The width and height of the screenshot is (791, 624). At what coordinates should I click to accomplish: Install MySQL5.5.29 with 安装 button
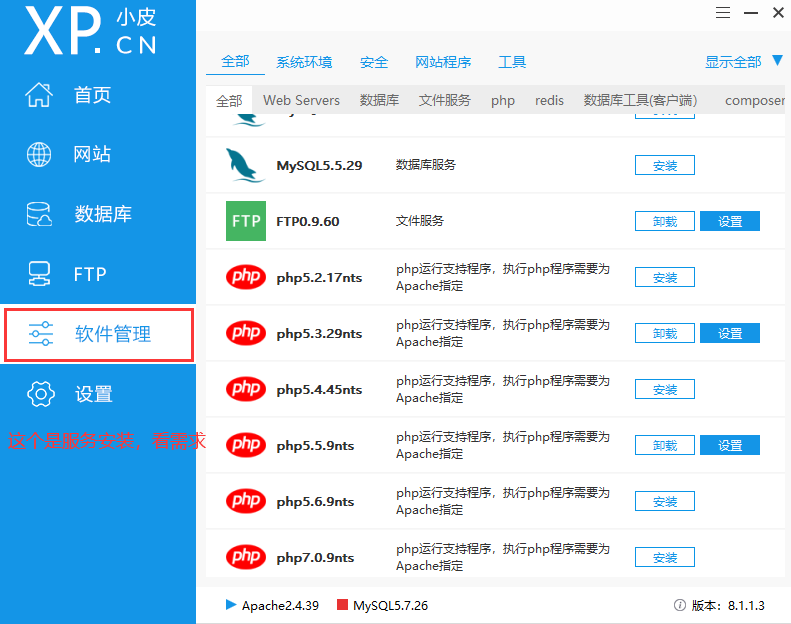coord(664,165)
